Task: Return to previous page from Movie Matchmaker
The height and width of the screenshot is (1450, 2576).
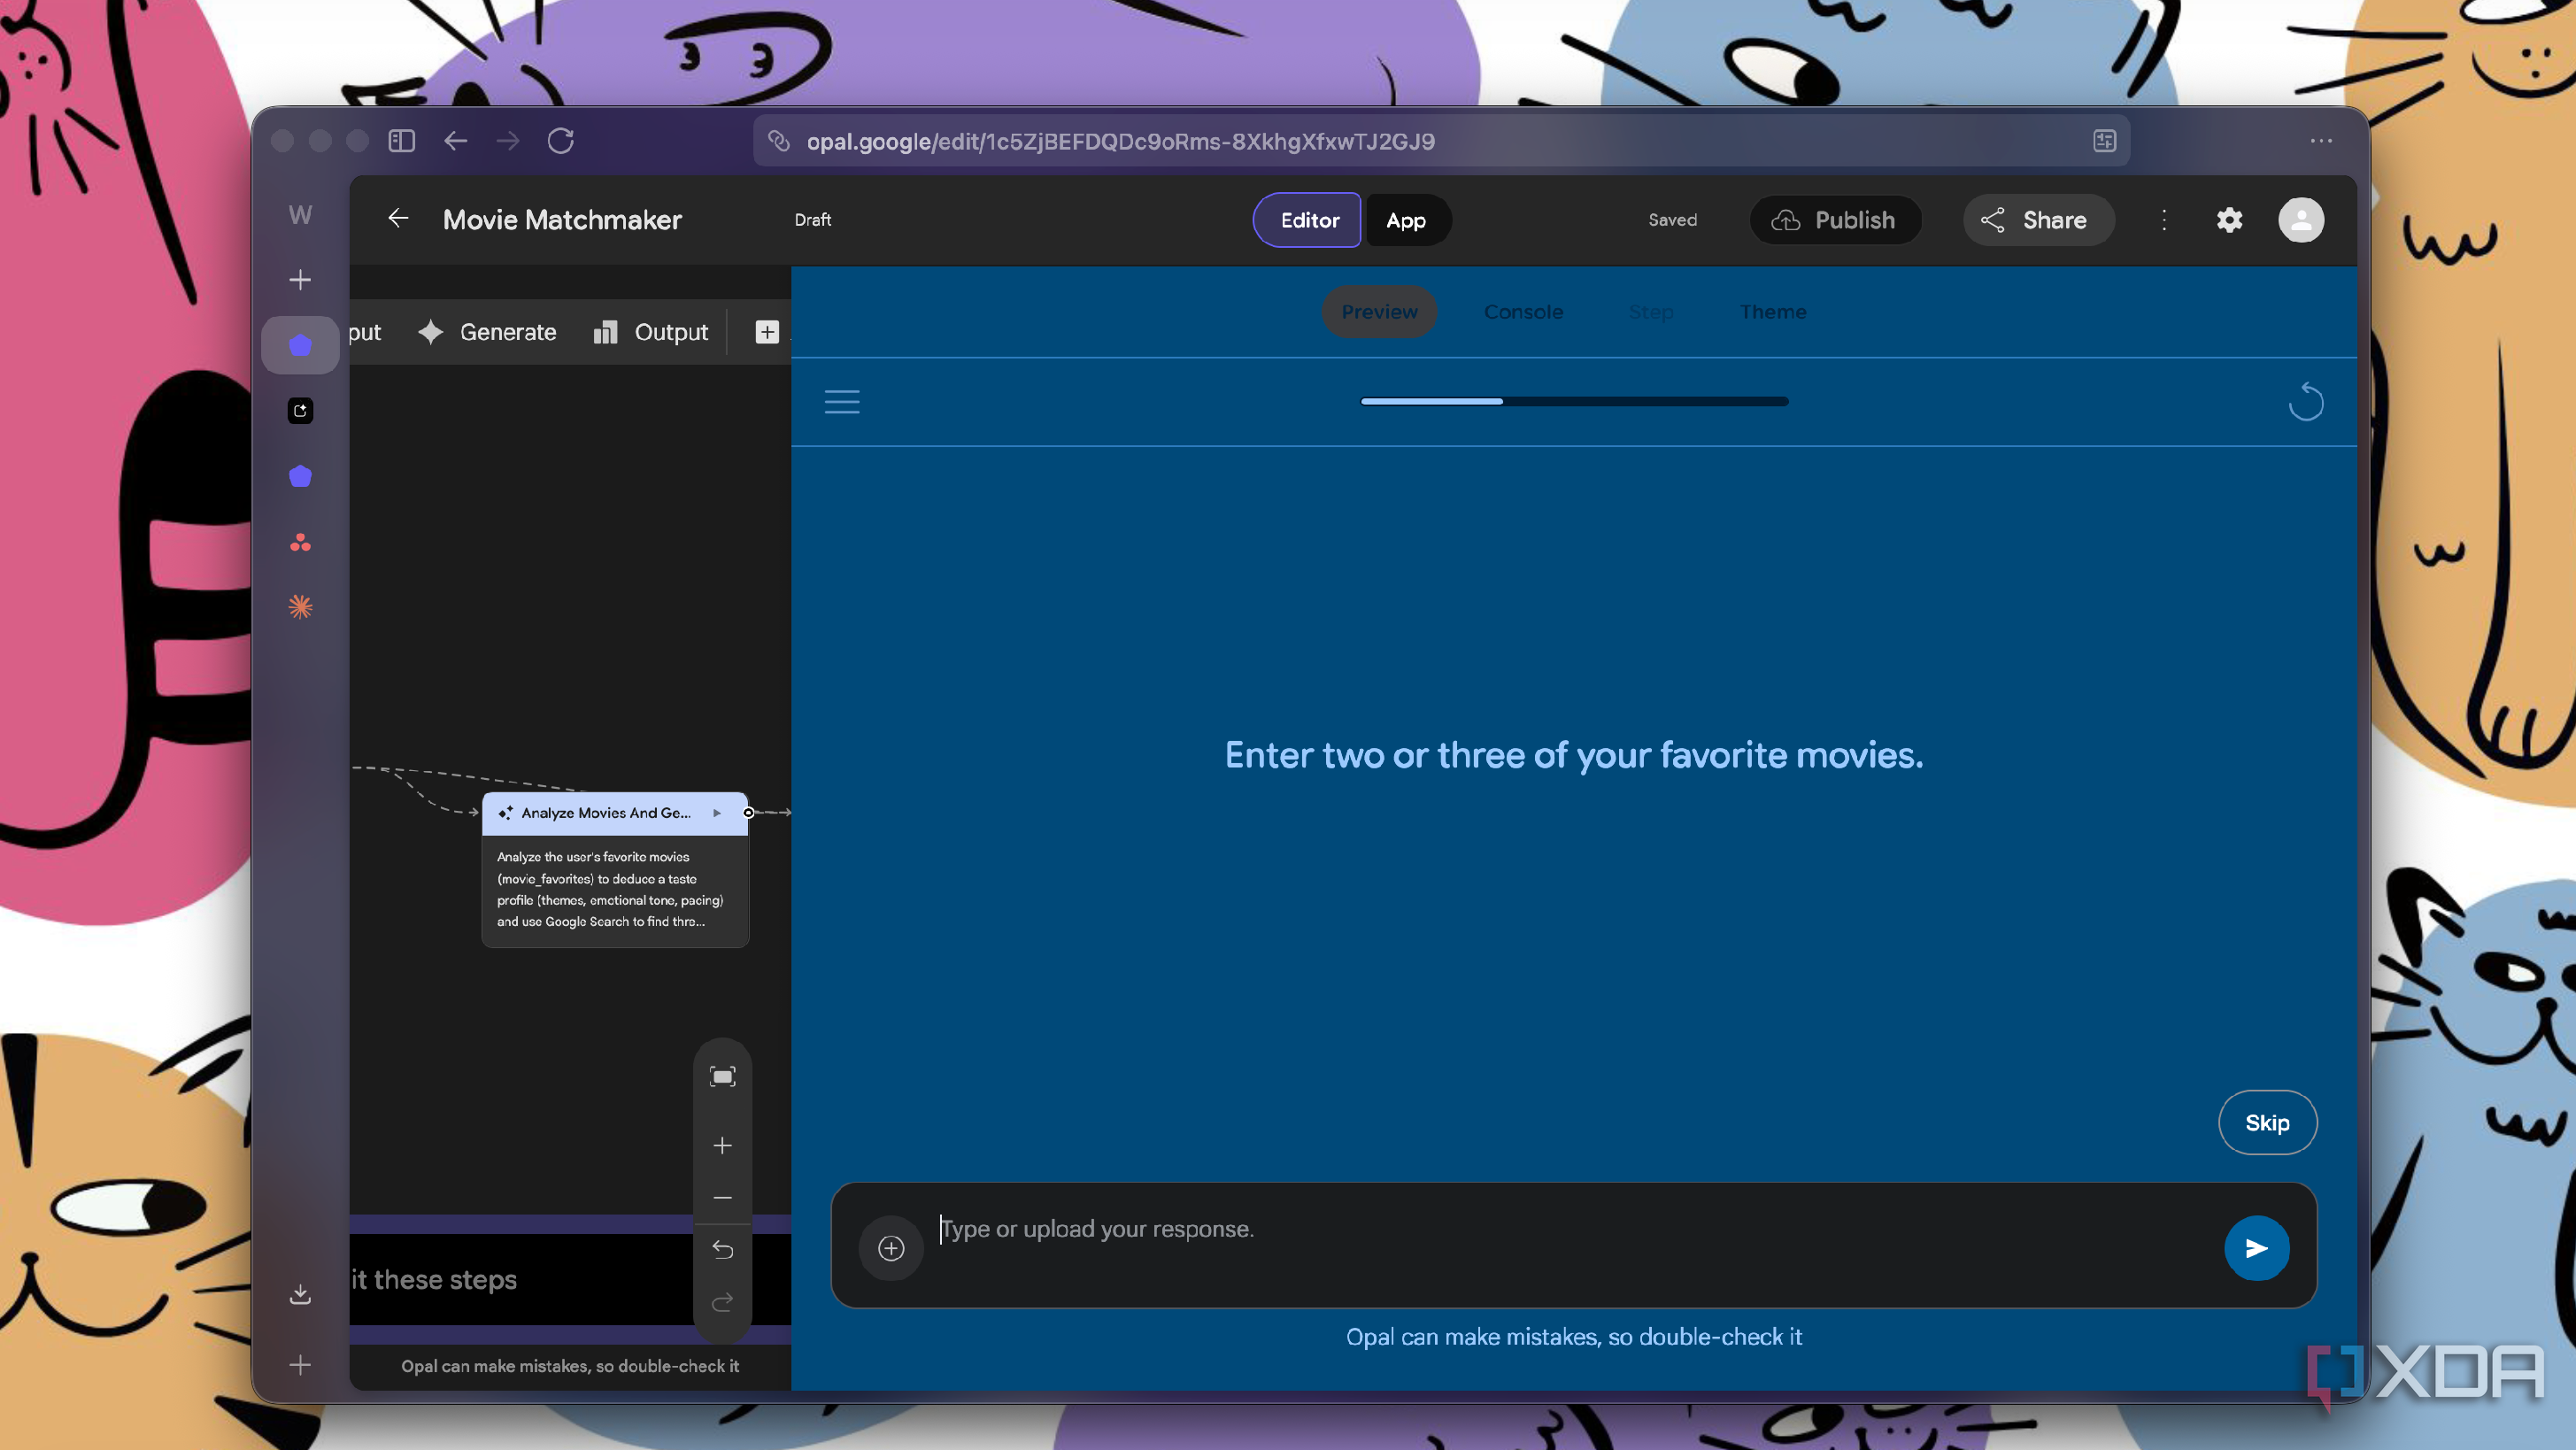Action: (398, 219)
